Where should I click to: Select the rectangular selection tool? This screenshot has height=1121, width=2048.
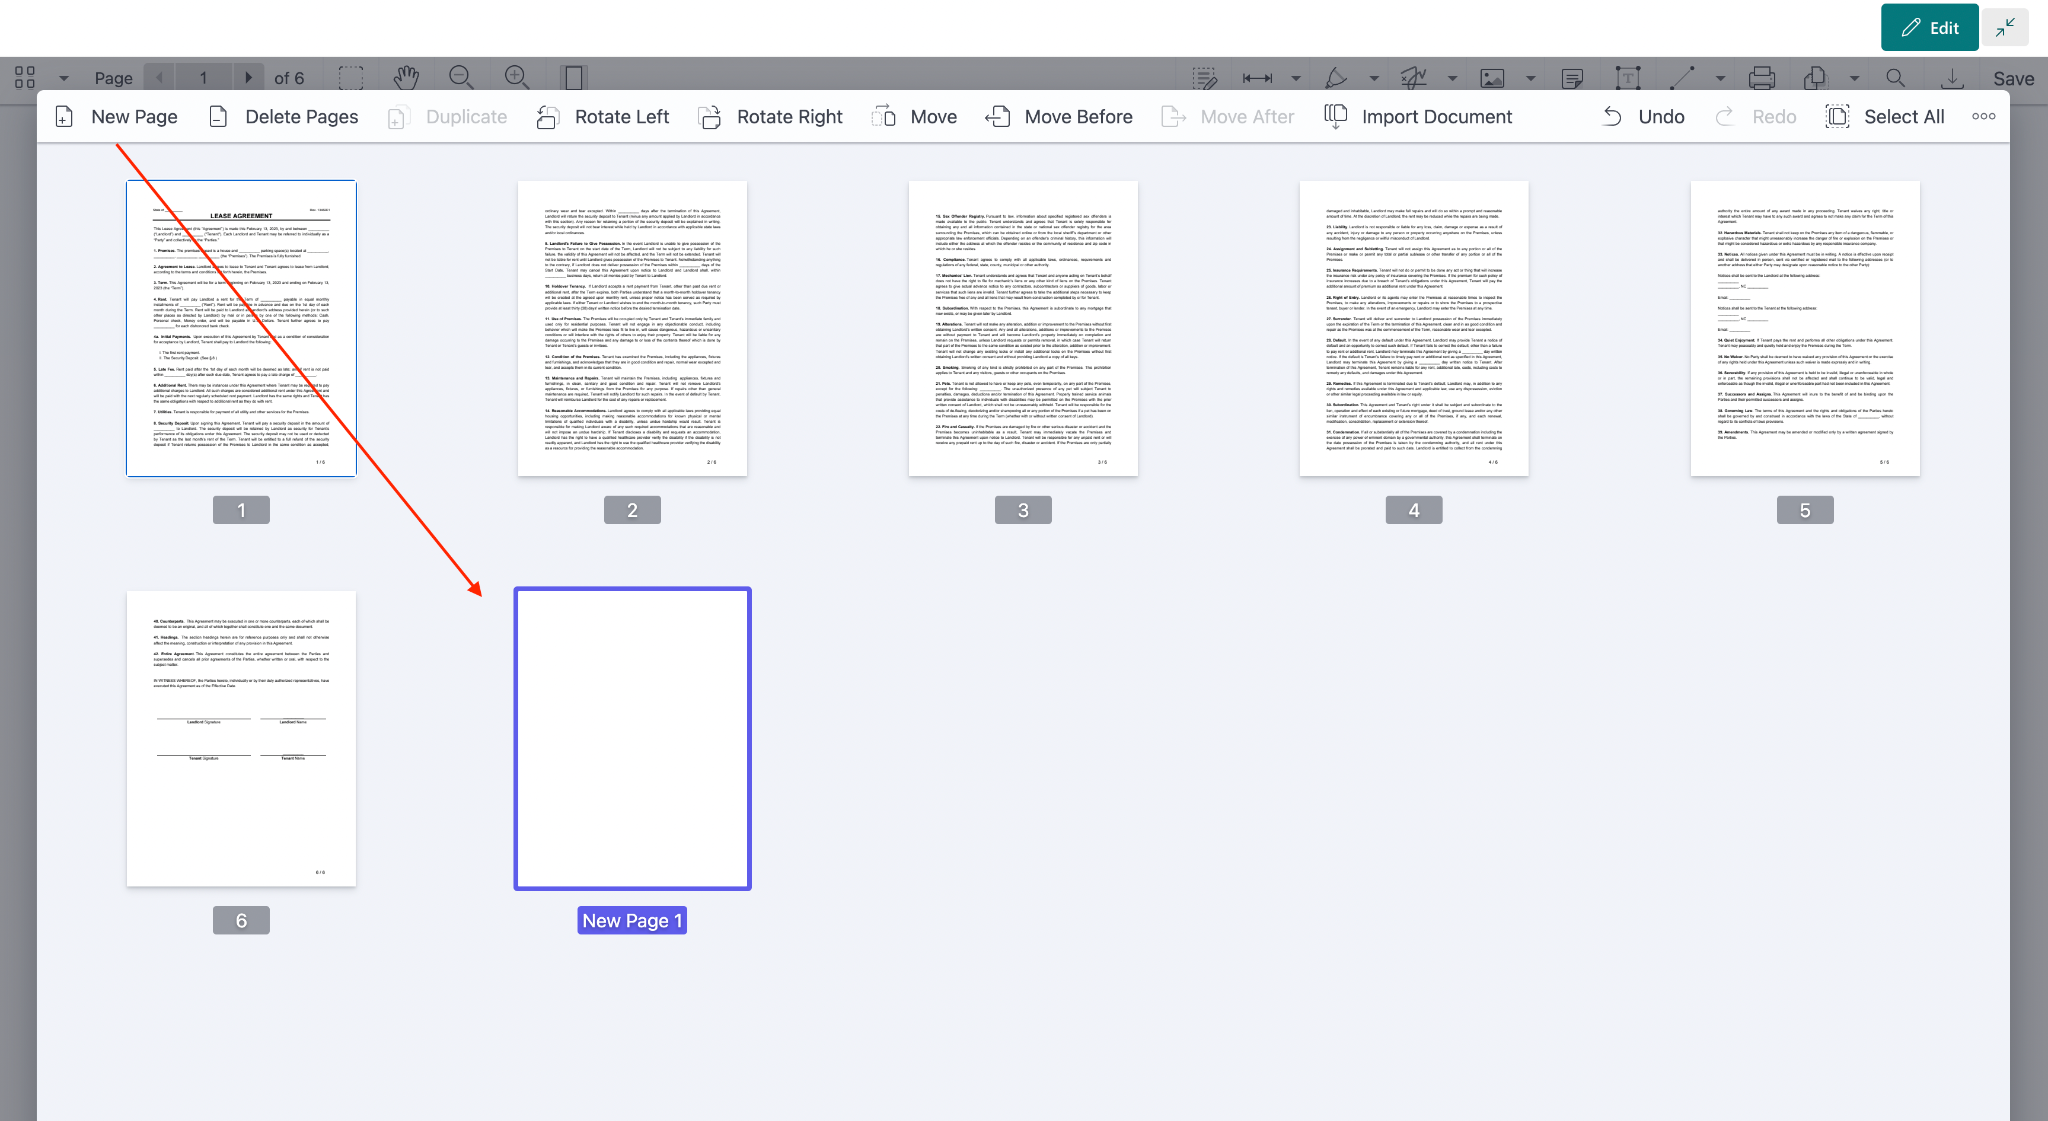(352, 77)
